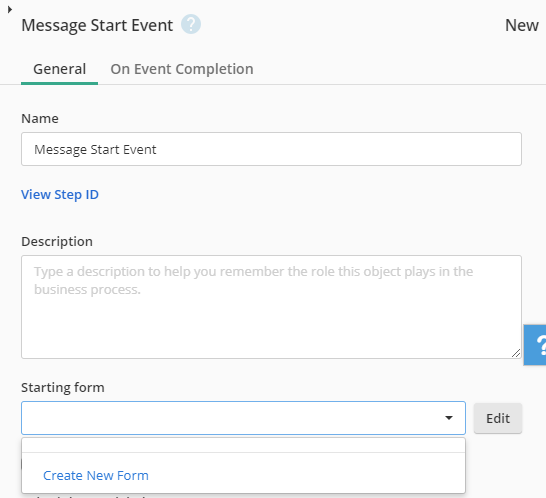Image resolution: width=546 pixels, height=498 pixels.
Task: Click into the Name input field
Action: (271, 149)
